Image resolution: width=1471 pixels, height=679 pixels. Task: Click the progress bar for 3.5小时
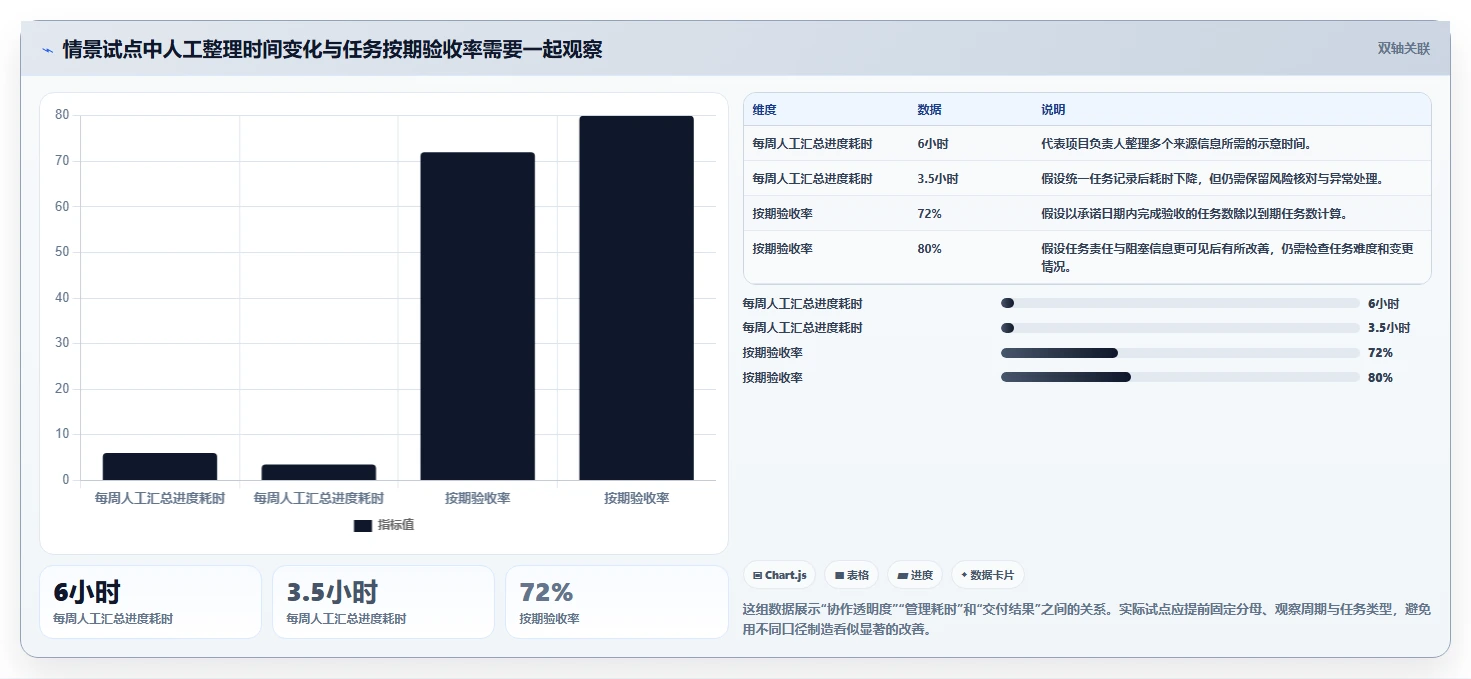click(x=1180, y=328)
